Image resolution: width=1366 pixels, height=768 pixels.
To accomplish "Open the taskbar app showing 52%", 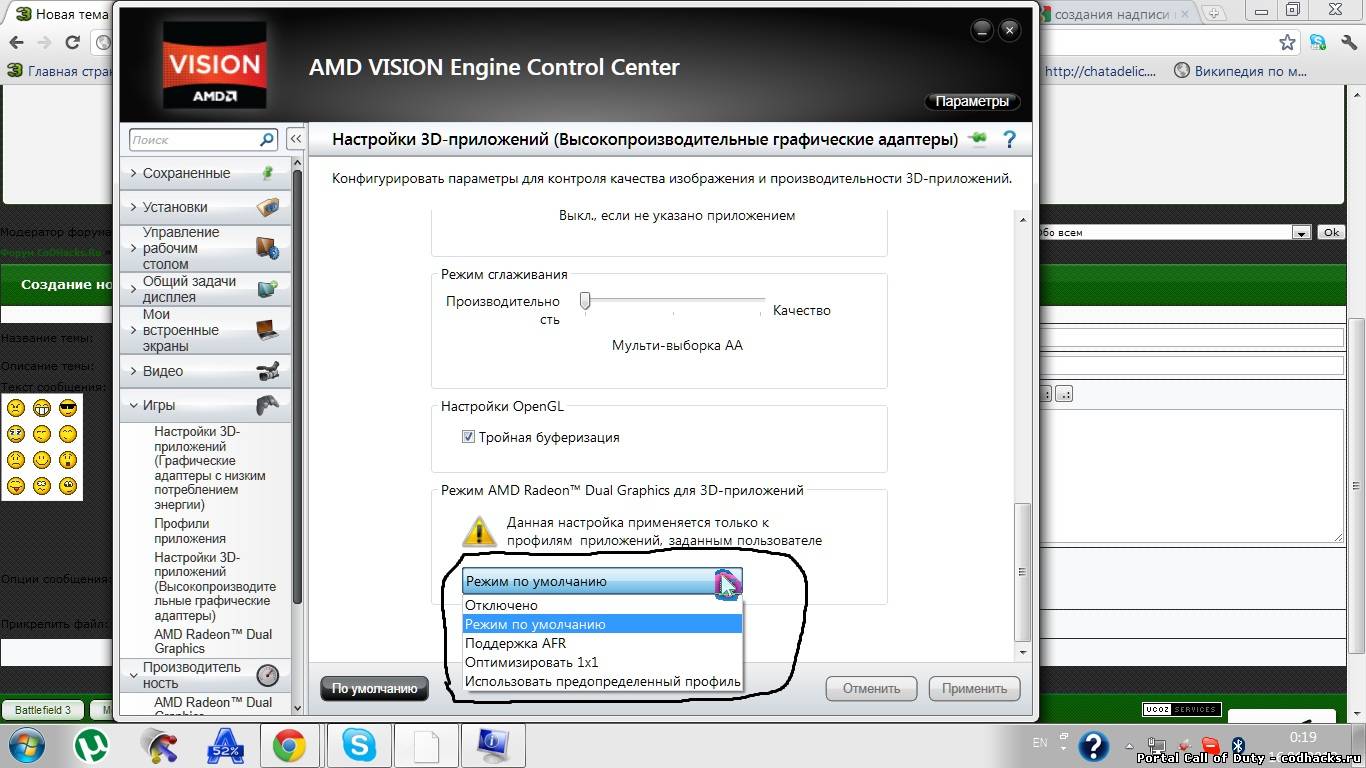I will click(225, 746).
